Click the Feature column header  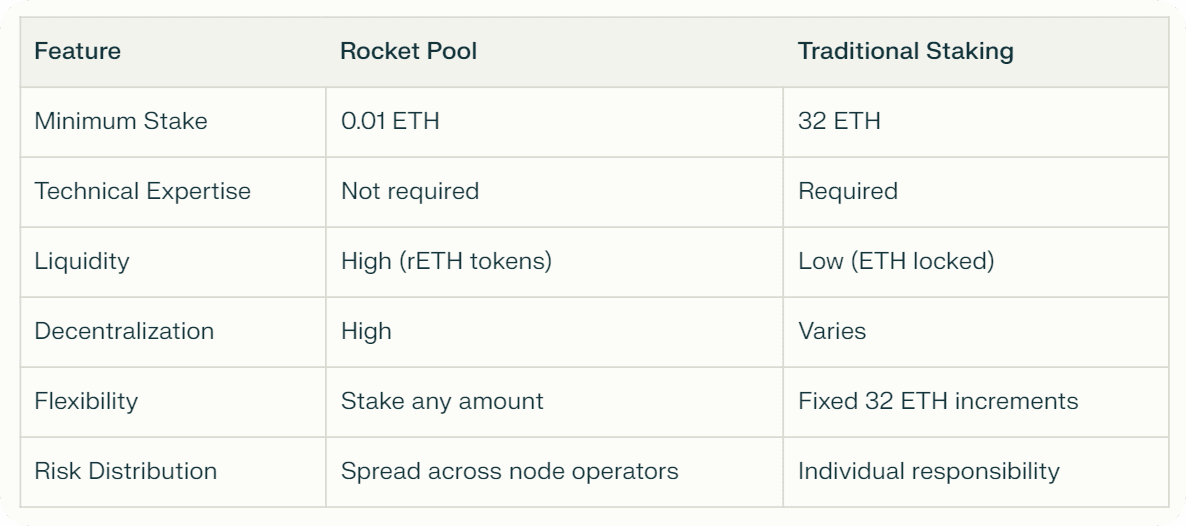pos(77,51)
